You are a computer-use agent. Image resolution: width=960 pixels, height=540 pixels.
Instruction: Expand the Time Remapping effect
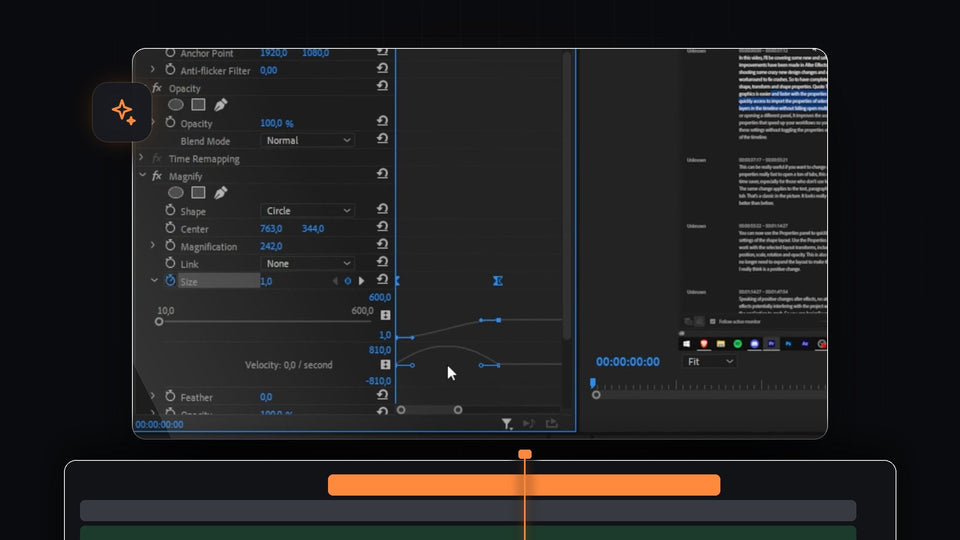141,158
